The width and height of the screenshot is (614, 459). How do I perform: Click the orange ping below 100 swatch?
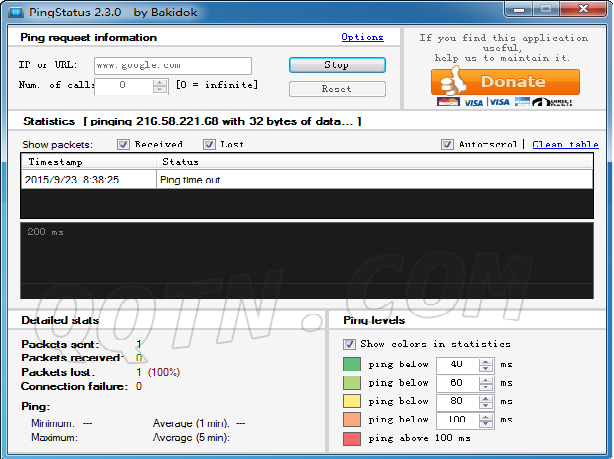coord(351,420)
